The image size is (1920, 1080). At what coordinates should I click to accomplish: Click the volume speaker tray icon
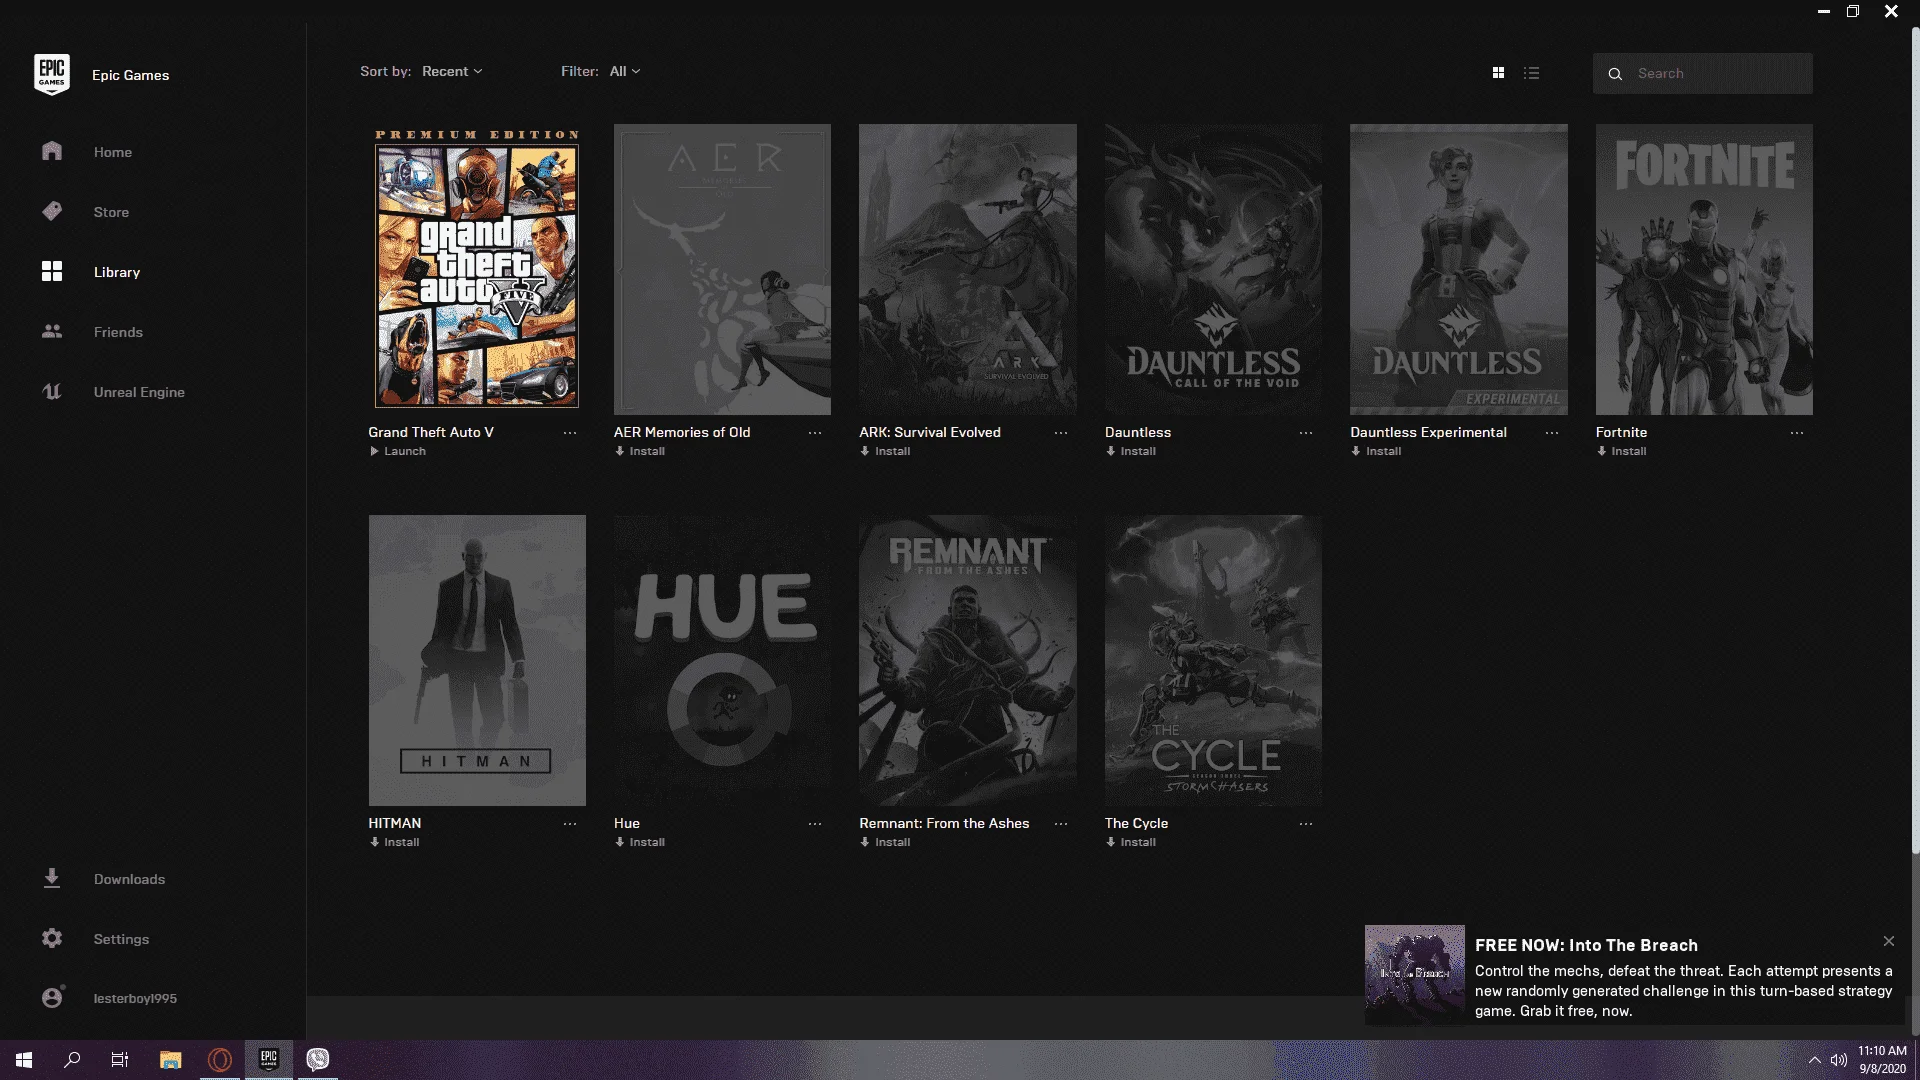click(x=1839, y=1060)
